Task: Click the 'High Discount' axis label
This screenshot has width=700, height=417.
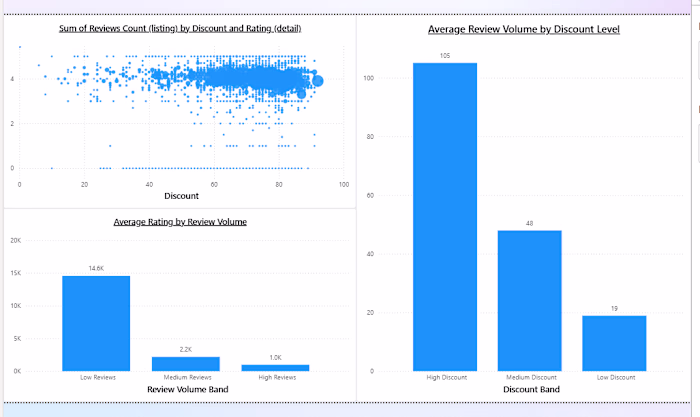Action: point(446,377)
